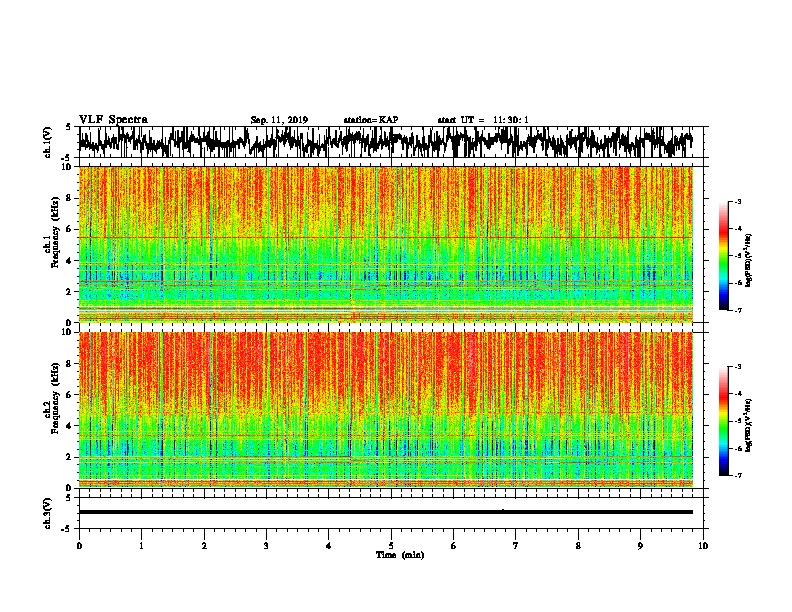Viewport: 792px width, 612px height.
Task: Click time axis tick label "7"
Action: (516, 546)
